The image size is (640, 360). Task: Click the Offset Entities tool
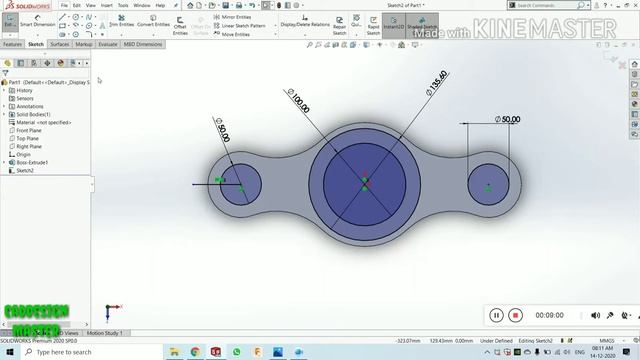[x=180, y=26]
